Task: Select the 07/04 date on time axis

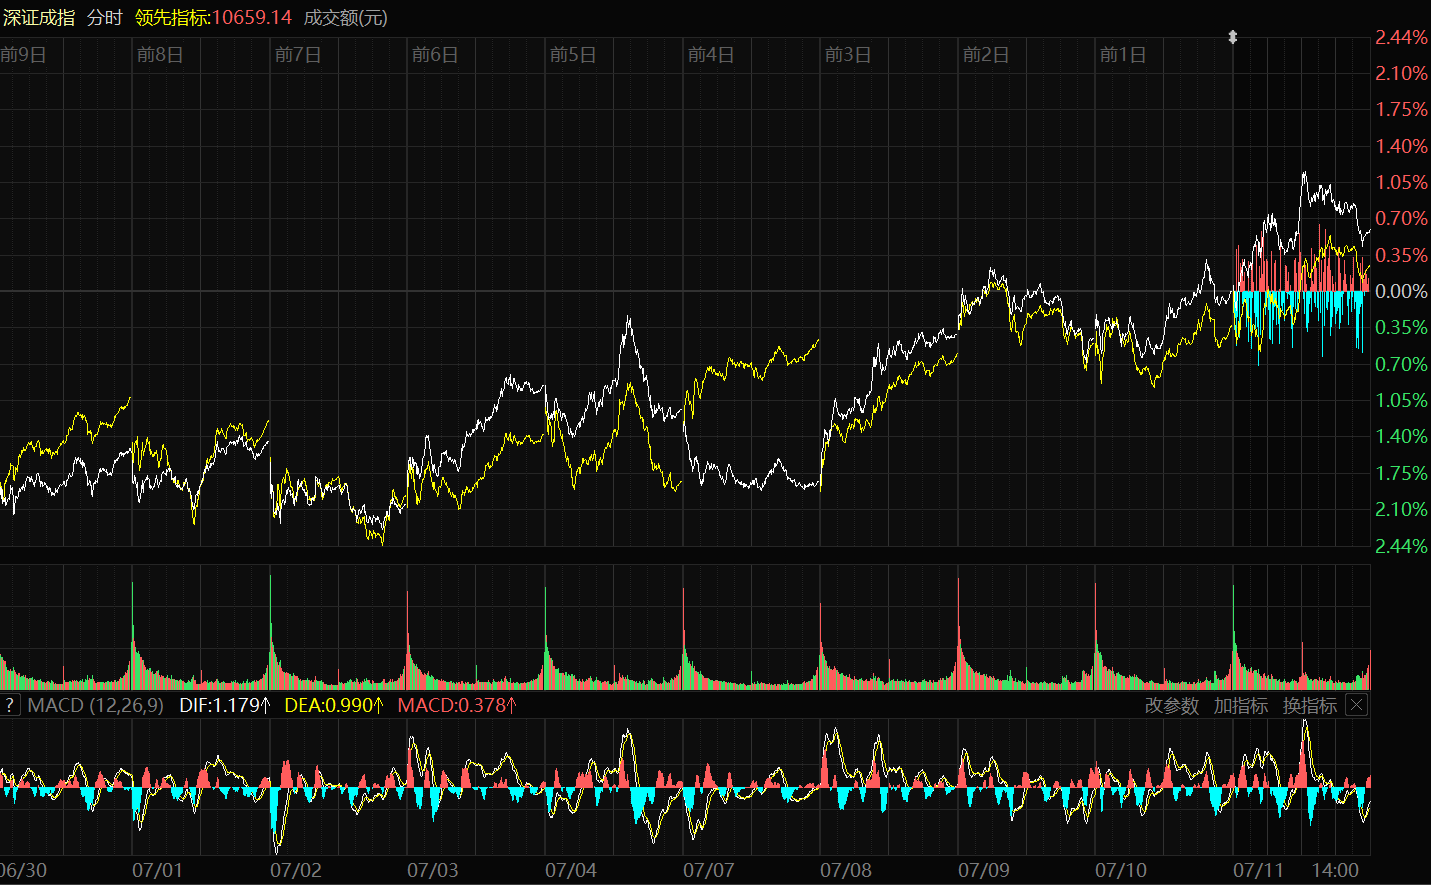Action: click(571, 870)
